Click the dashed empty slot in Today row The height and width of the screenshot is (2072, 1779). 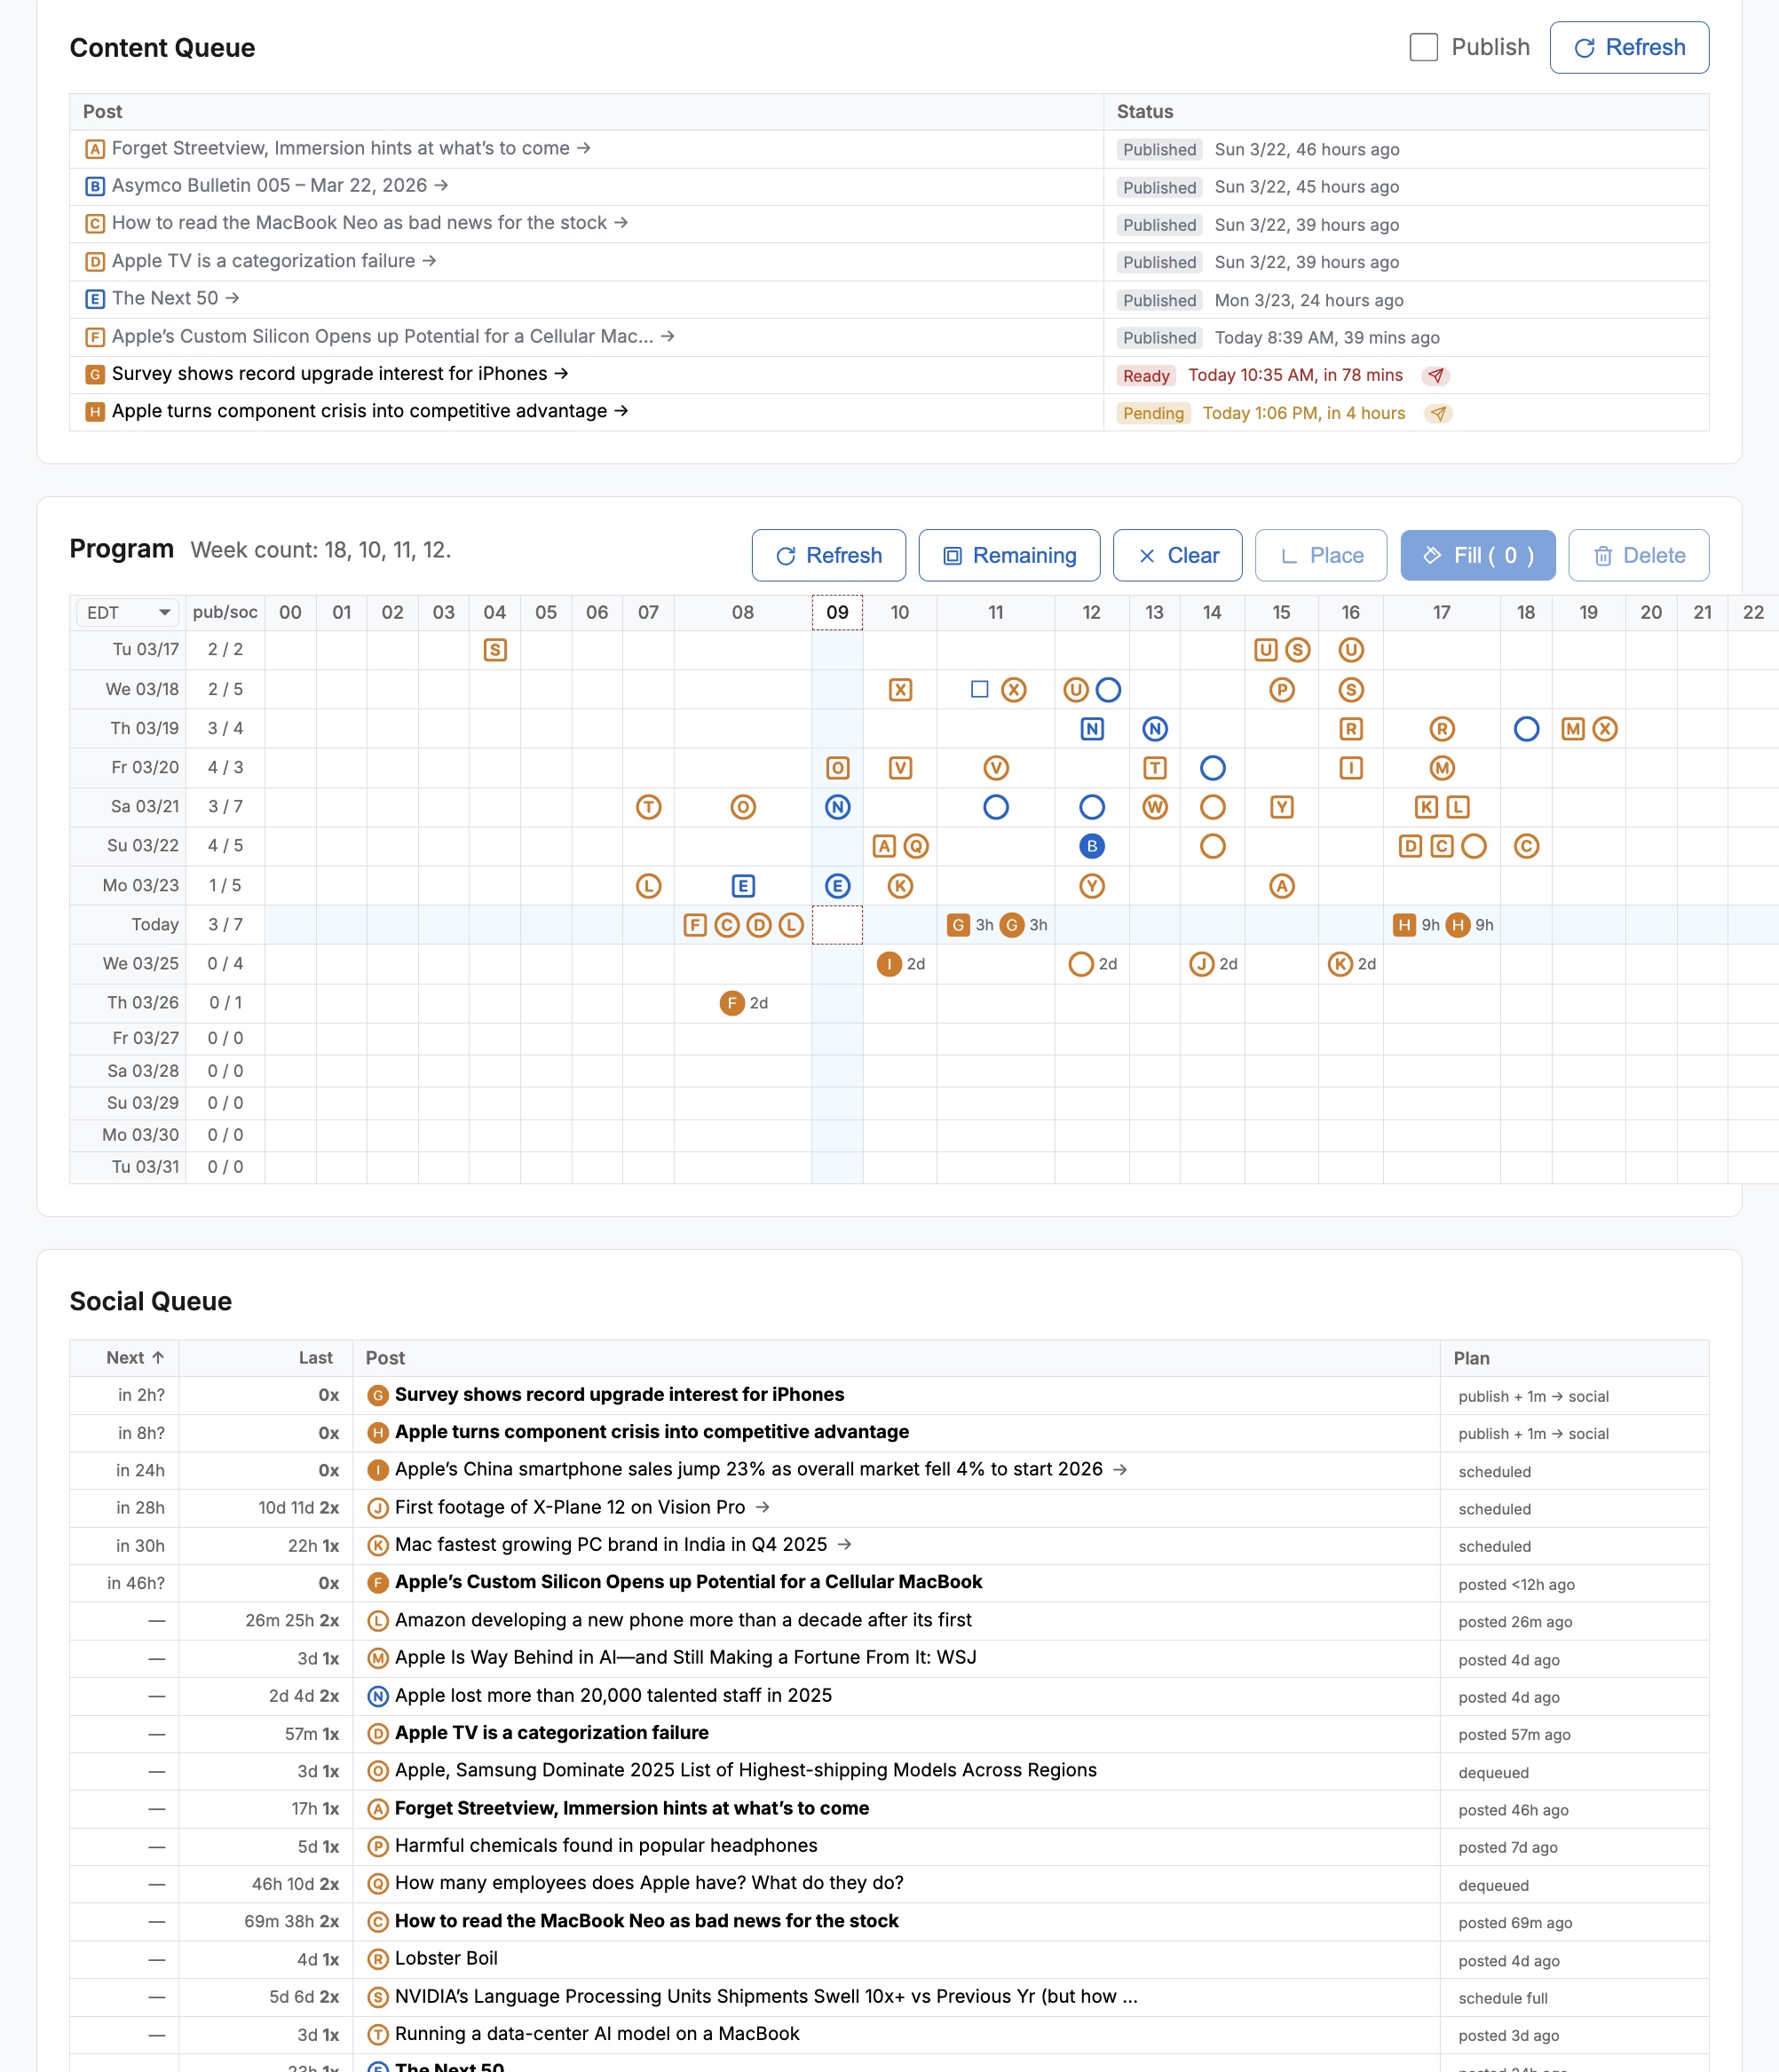[x=838, y=924]
